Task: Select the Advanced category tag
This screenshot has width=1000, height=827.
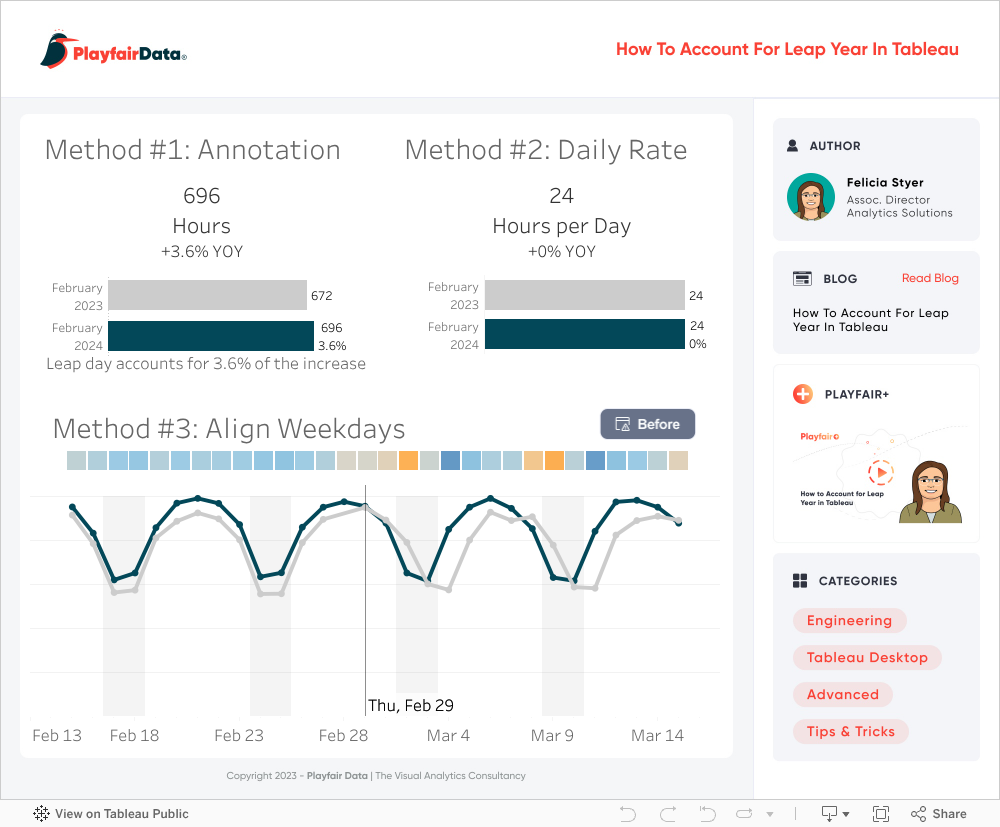Action: (842, 694)
